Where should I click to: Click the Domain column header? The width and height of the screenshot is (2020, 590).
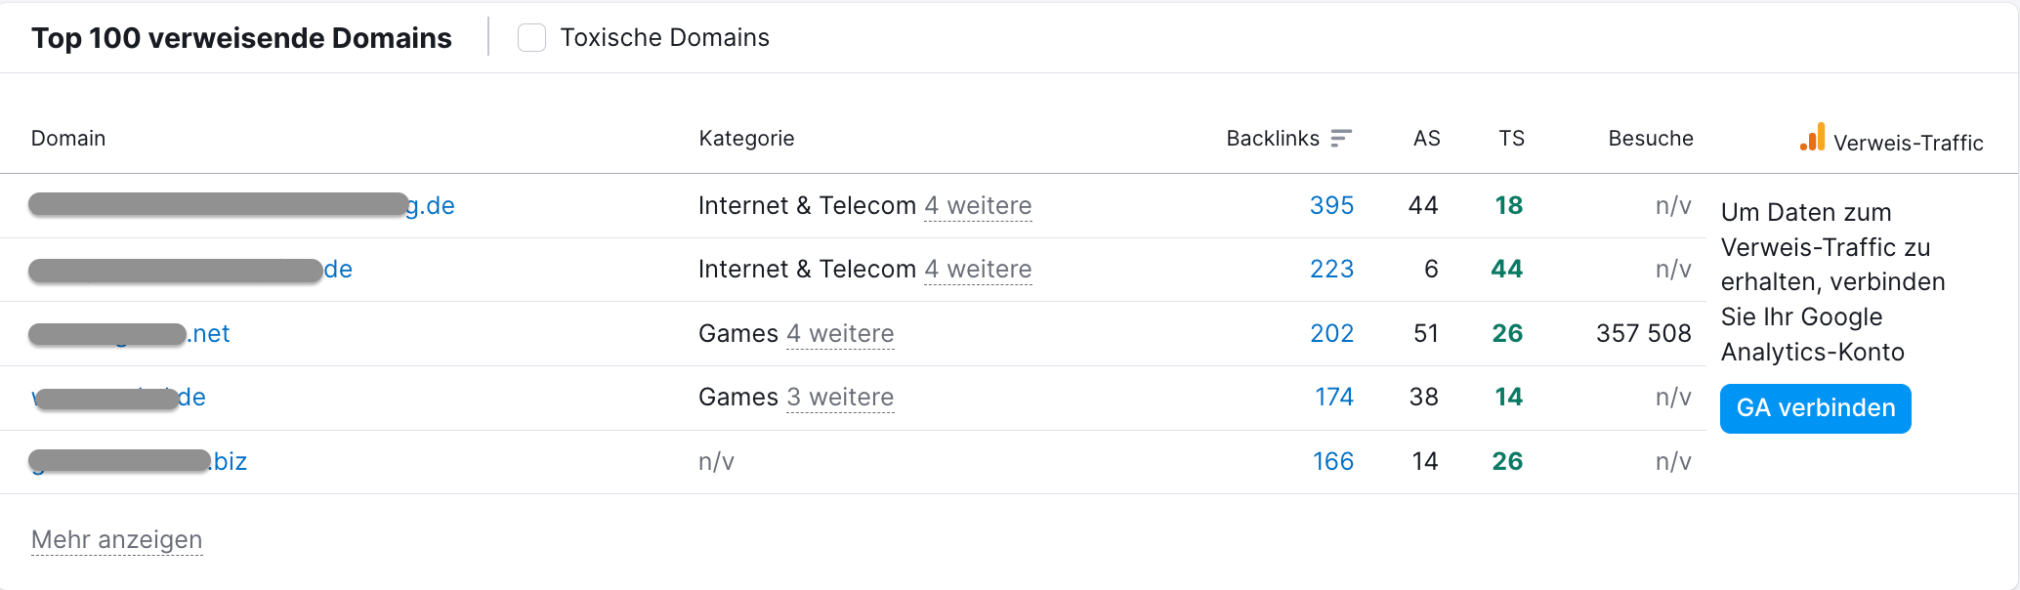pos(68,138)
